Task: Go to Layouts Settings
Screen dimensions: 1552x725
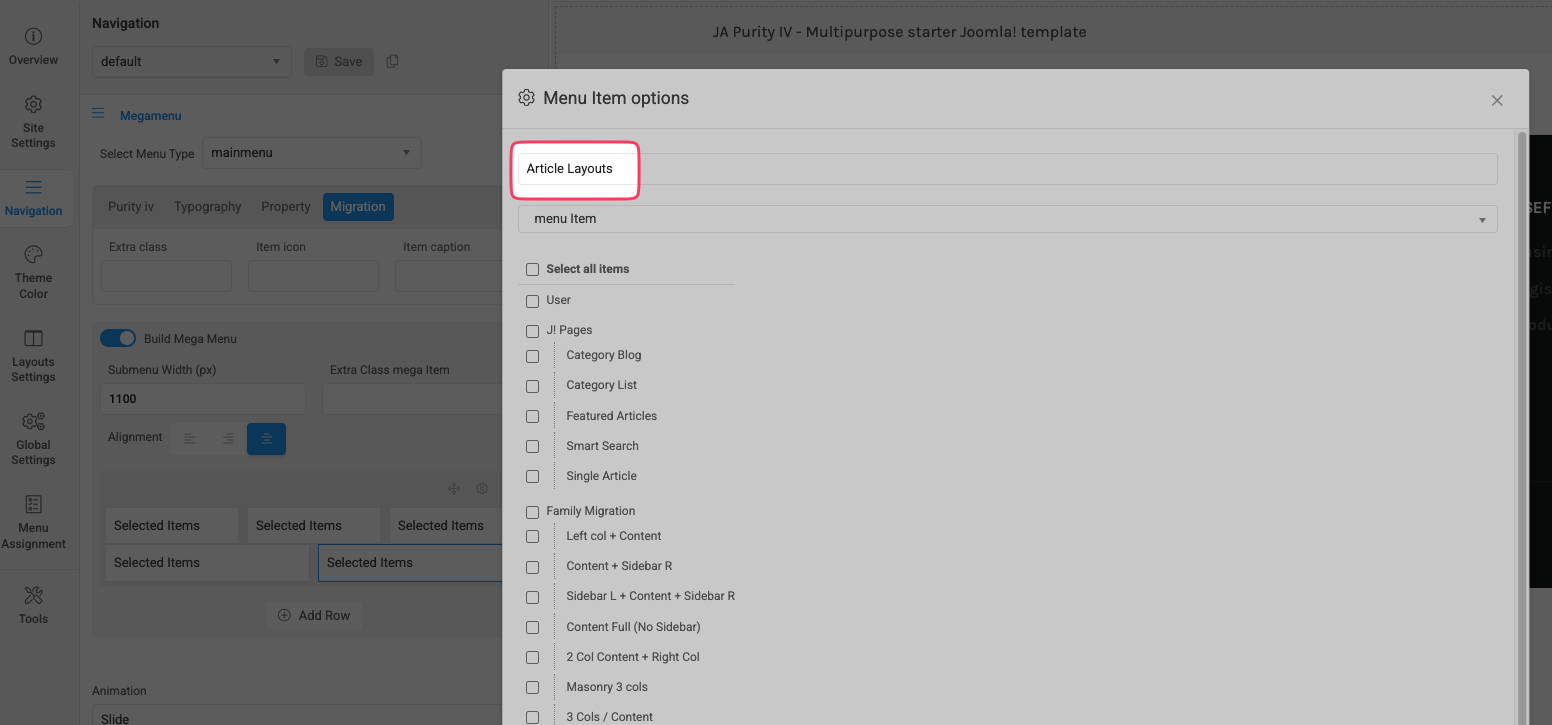Action: 33,355
